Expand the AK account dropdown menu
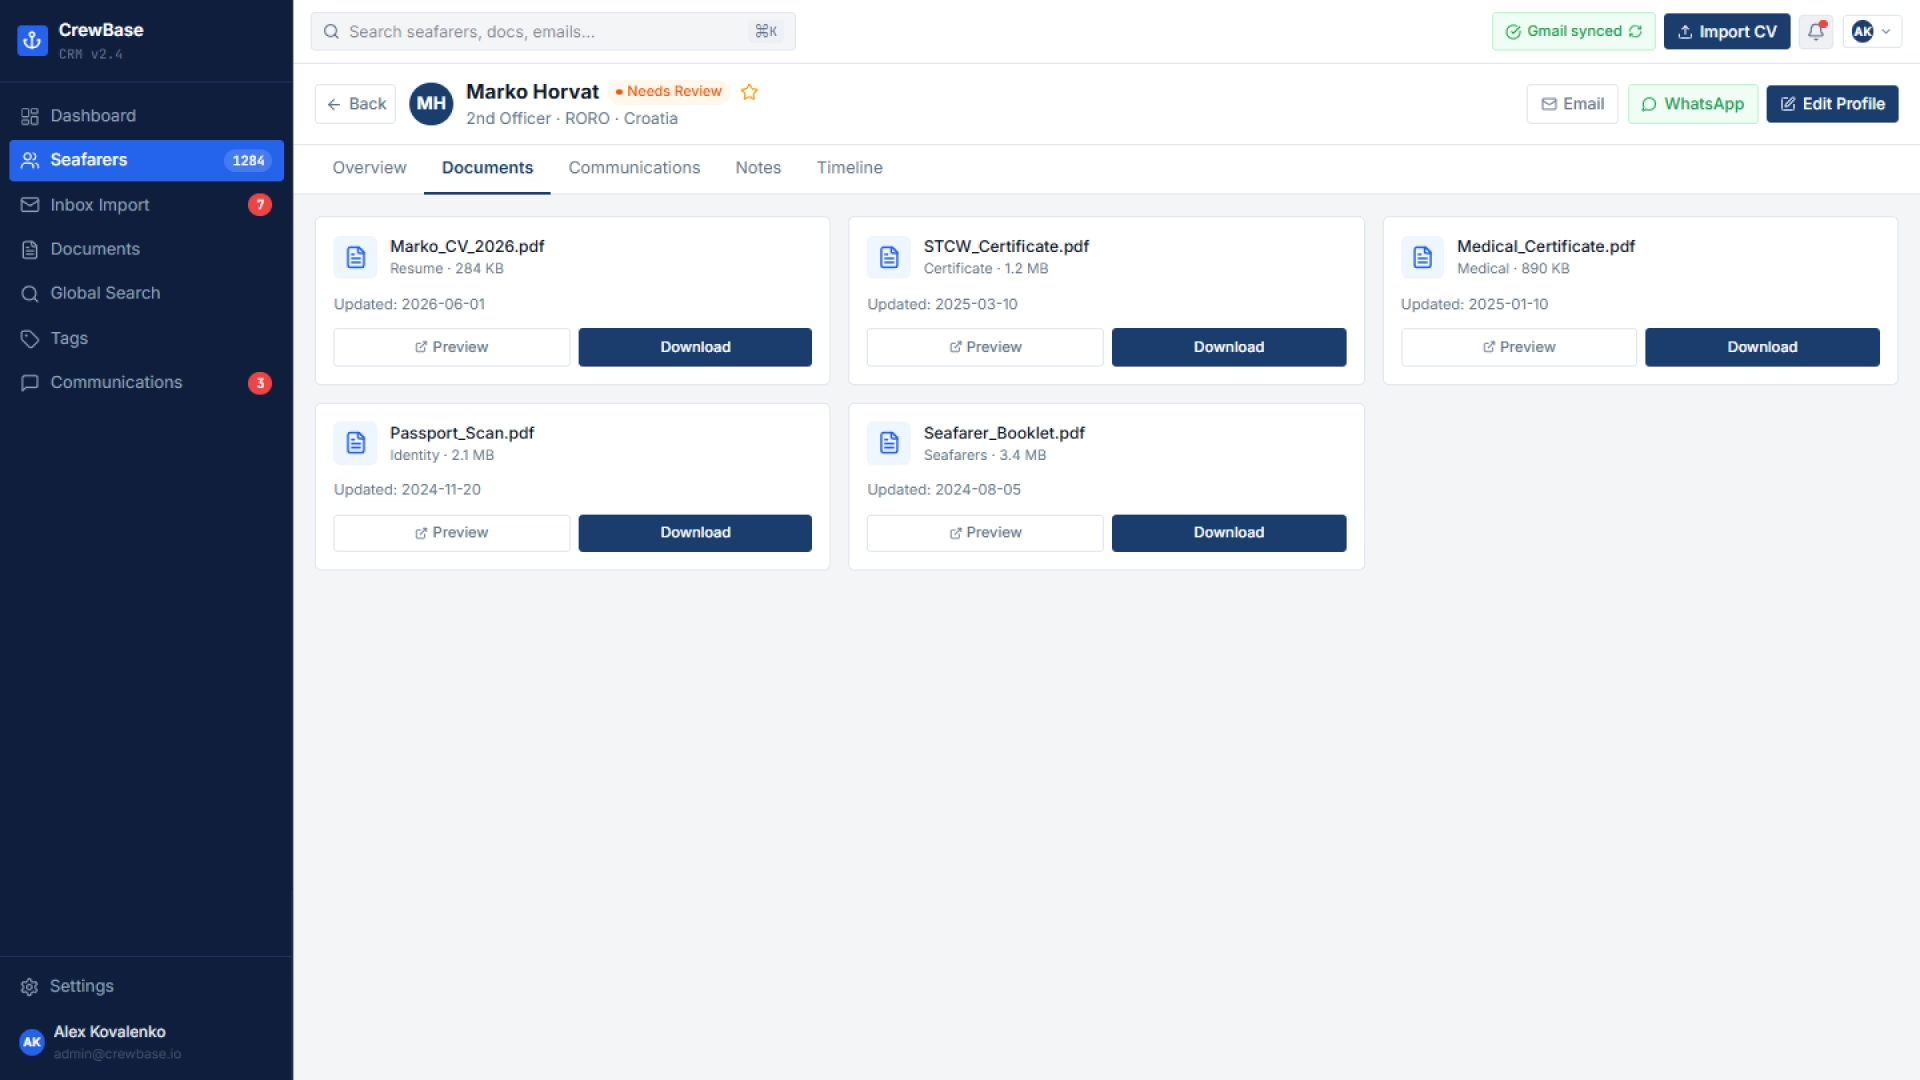1920x1080 pixels. tap(1871, 32)
